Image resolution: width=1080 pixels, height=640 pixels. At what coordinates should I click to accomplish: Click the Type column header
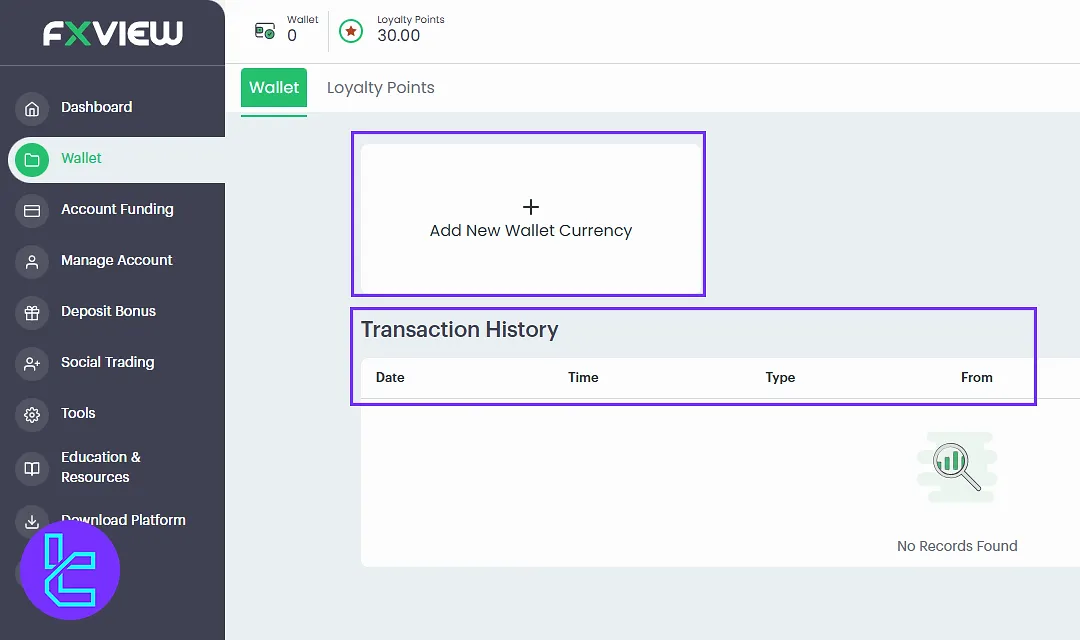[x=780, y=378]
